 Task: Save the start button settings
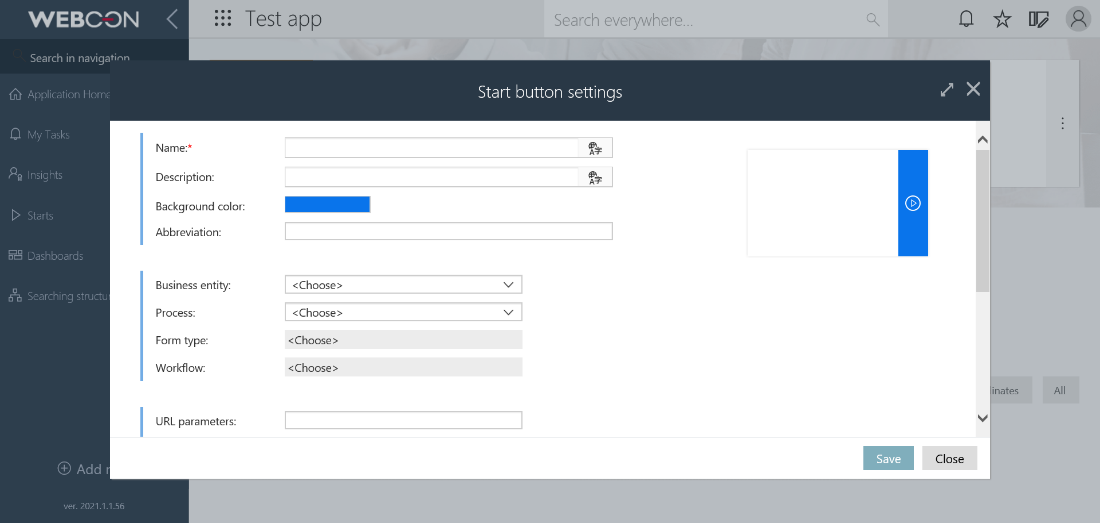(888, 459)
